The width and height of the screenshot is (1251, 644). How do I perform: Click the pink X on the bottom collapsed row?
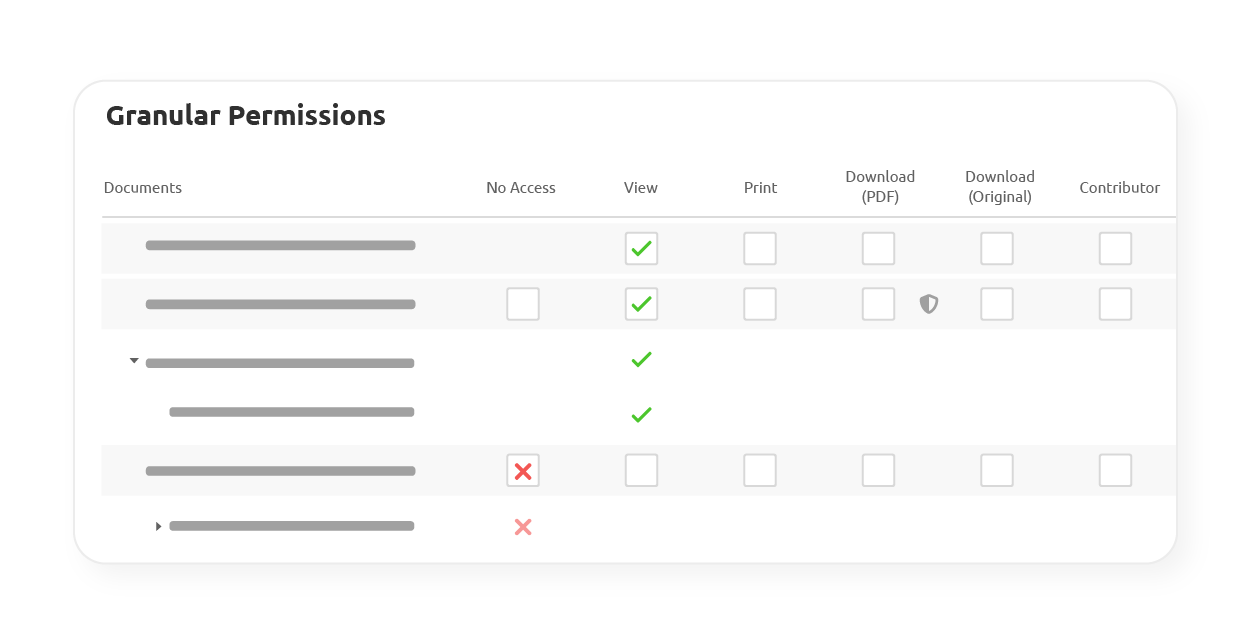(x=523, y=527)
